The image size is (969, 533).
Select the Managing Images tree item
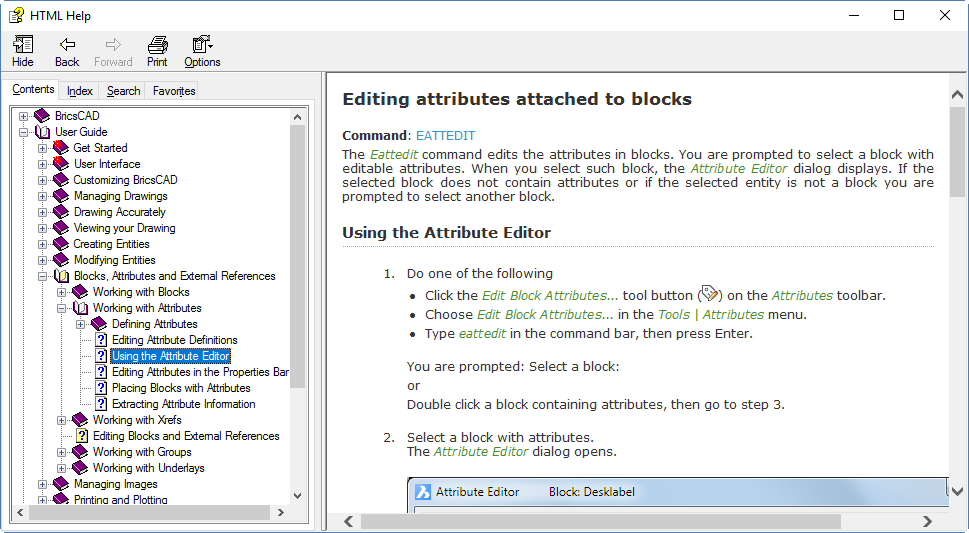pyautogui.click(x=116, y=484)
